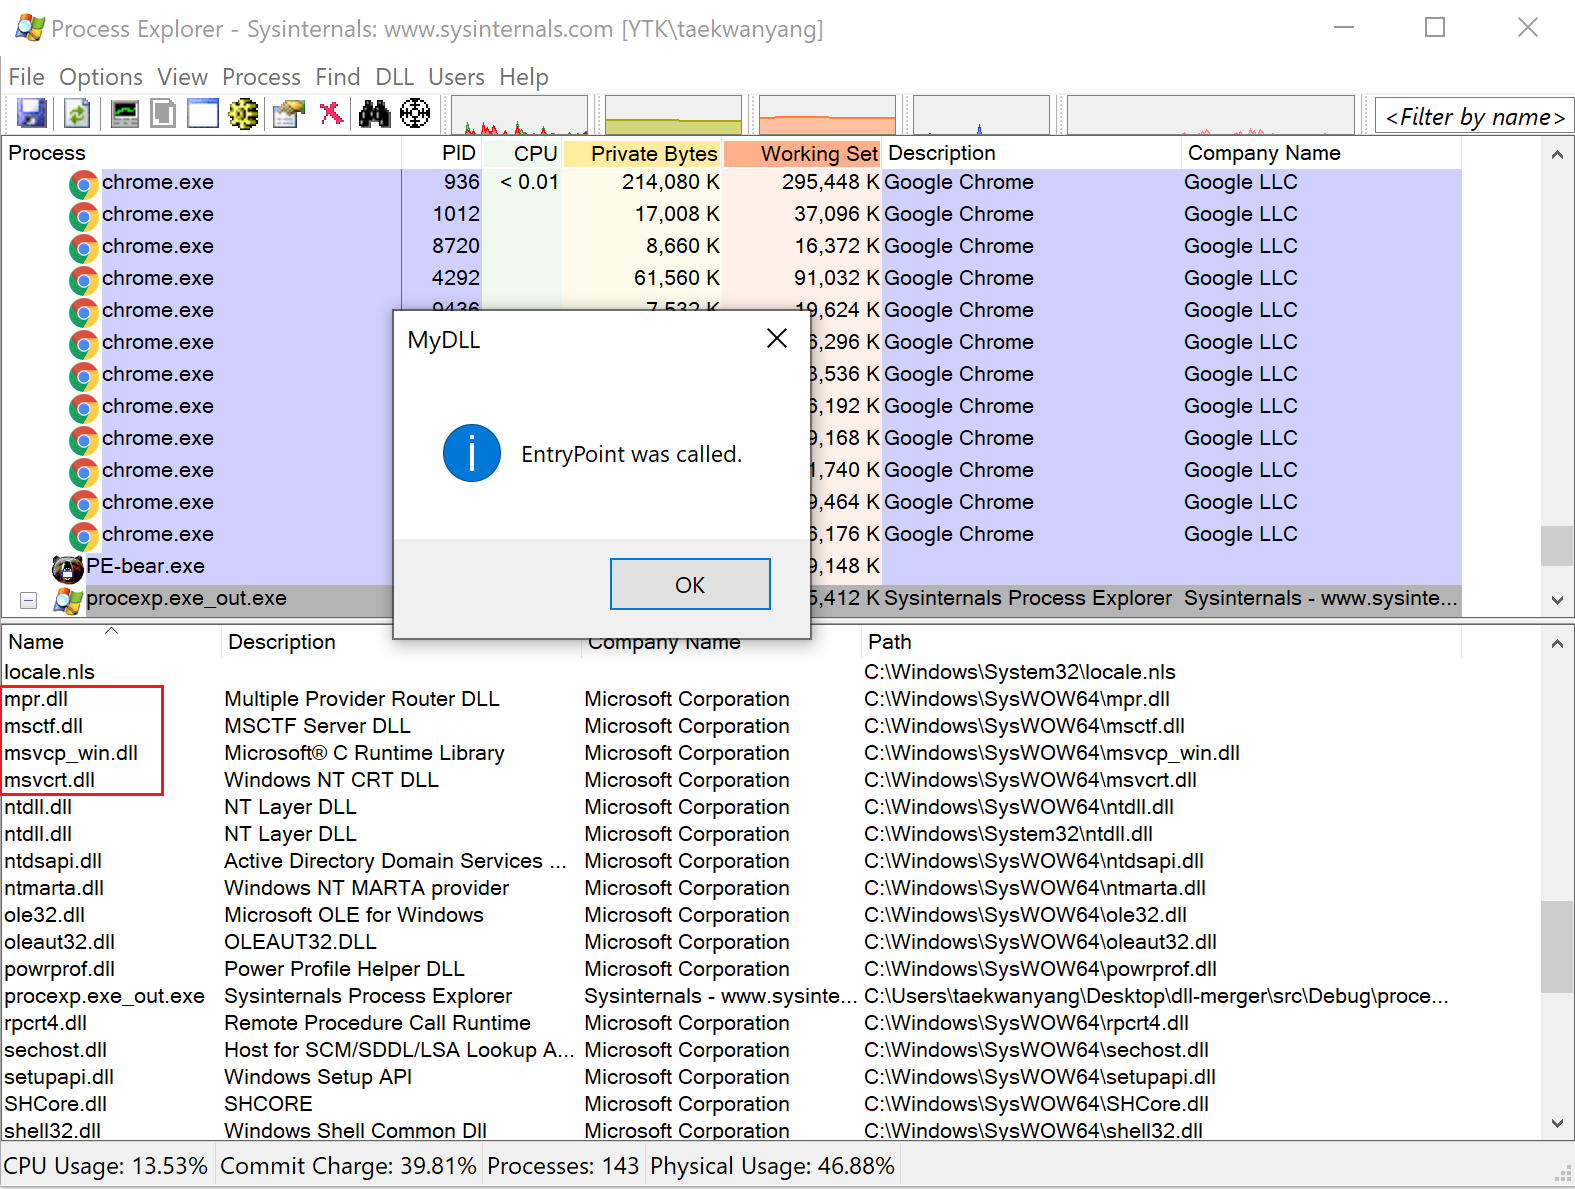Click the procexp.exe_out.exe process icon
1575x1189 pixels.
[x=68, y=600]
